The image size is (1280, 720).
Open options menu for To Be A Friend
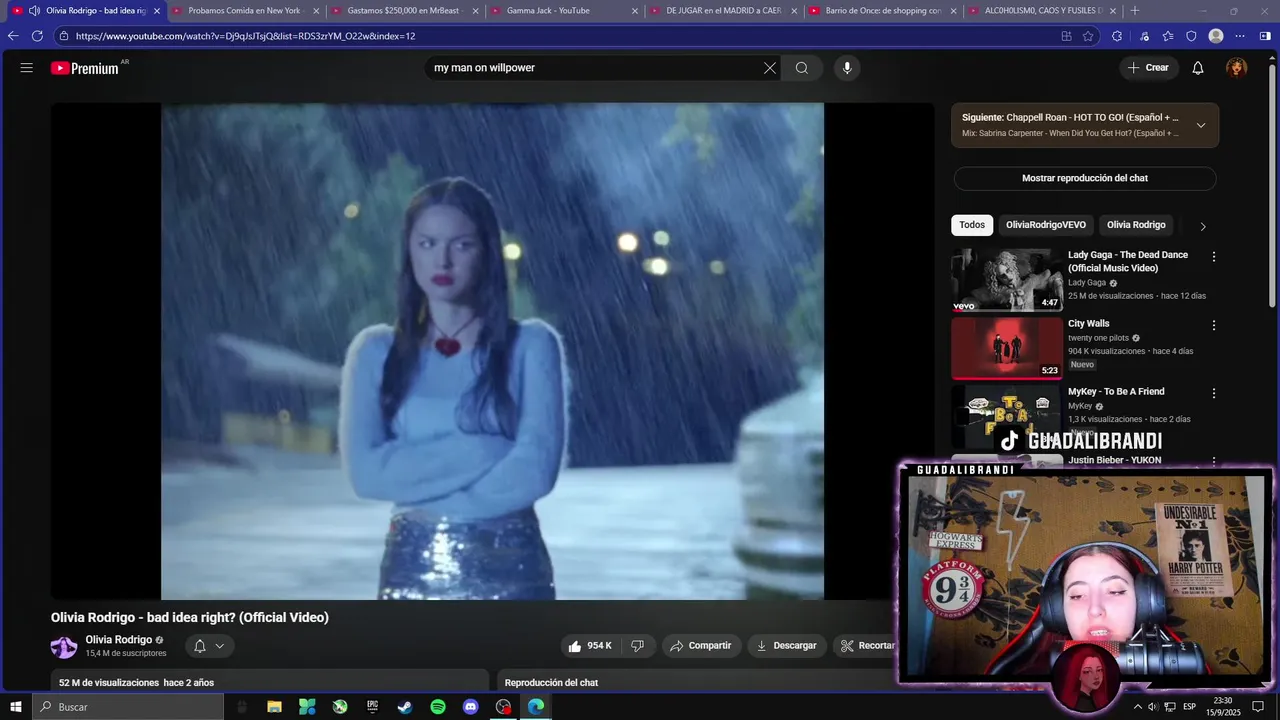(x=1214, y=393)
